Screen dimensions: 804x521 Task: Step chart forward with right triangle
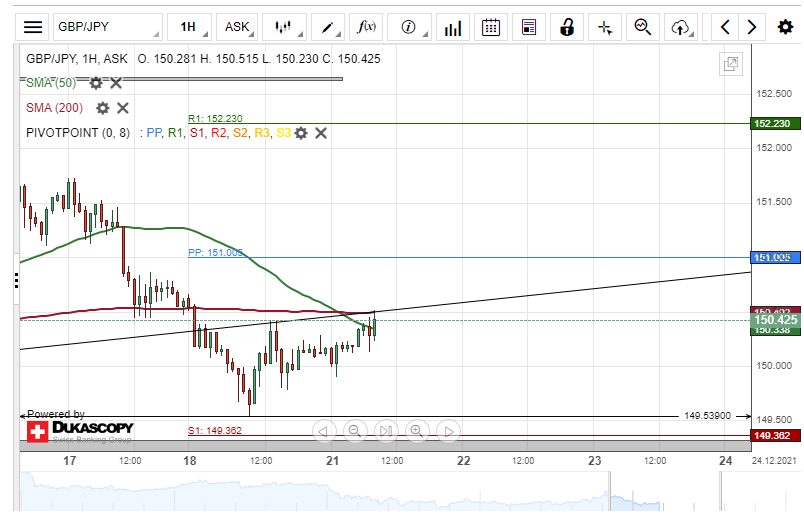(x=449, y=432)
